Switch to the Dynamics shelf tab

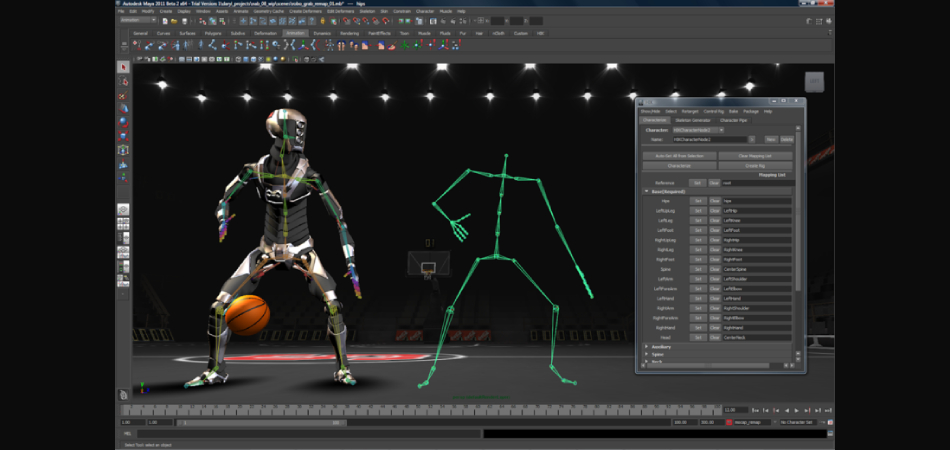click(322, 32)
